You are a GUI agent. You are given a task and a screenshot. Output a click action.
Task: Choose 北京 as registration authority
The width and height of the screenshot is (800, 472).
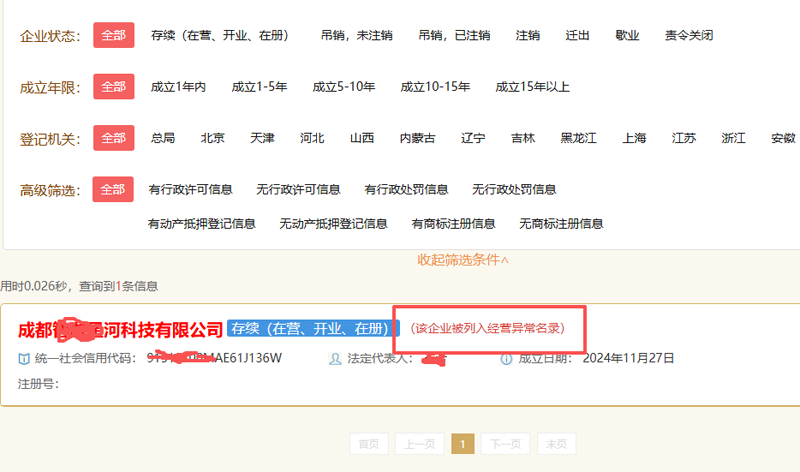[213, 138]
